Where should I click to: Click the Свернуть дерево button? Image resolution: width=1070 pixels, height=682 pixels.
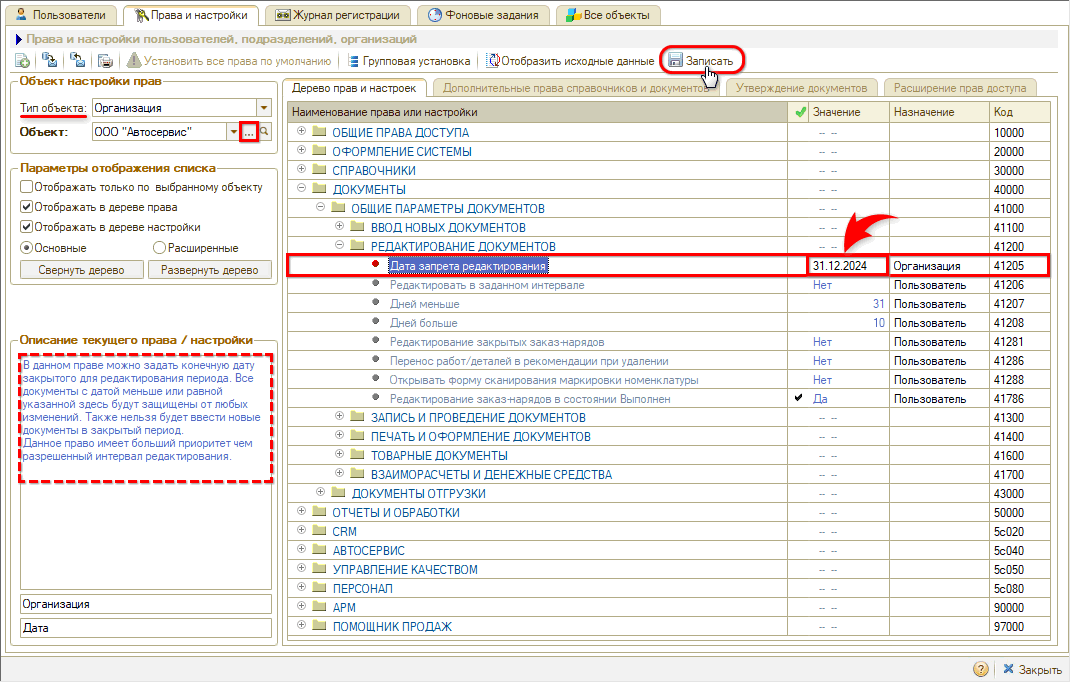81,270
